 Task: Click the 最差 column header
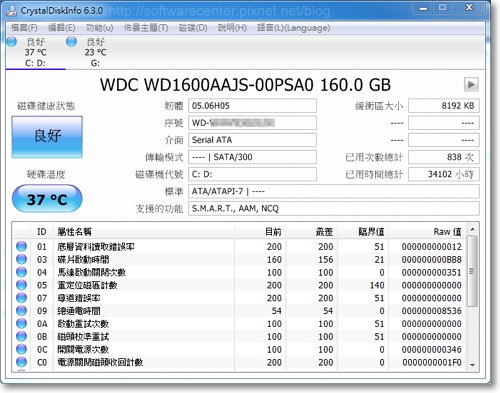click(311, 232)
